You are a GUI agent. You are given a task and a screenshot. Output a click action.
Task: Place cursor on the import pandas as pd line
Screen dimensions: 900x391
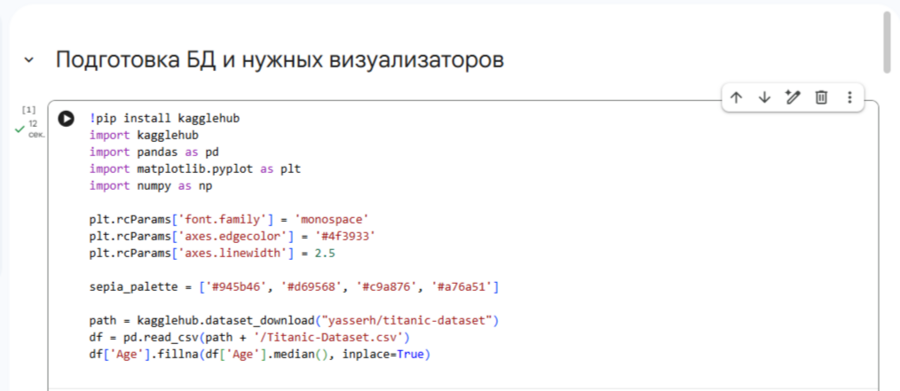[x=154, y=152]
